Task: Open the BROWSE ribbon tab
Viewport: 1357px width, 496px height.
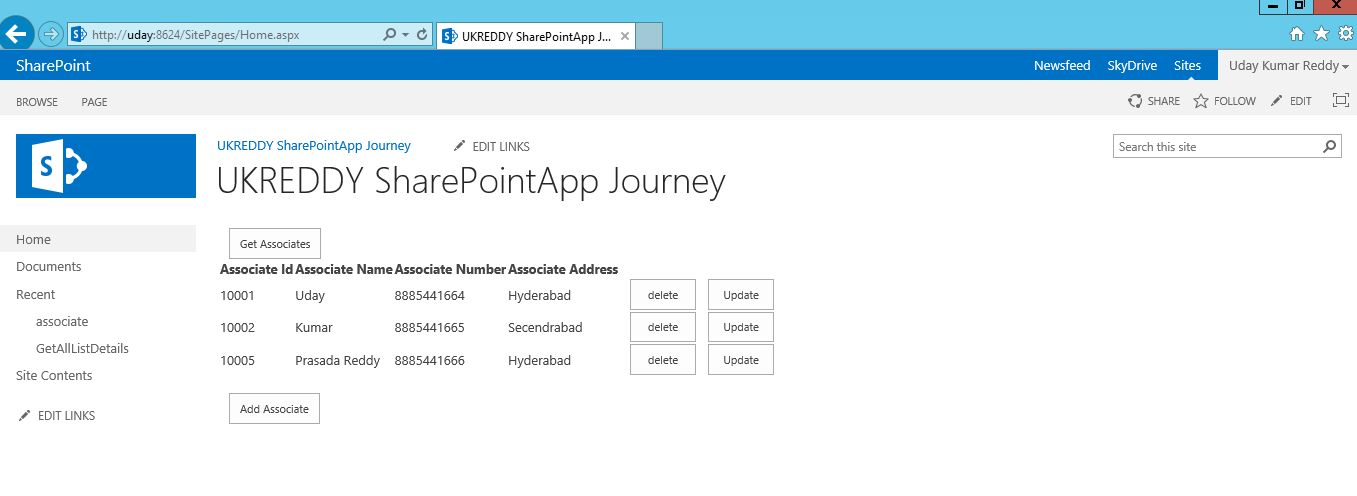Action: coord(37,102)
